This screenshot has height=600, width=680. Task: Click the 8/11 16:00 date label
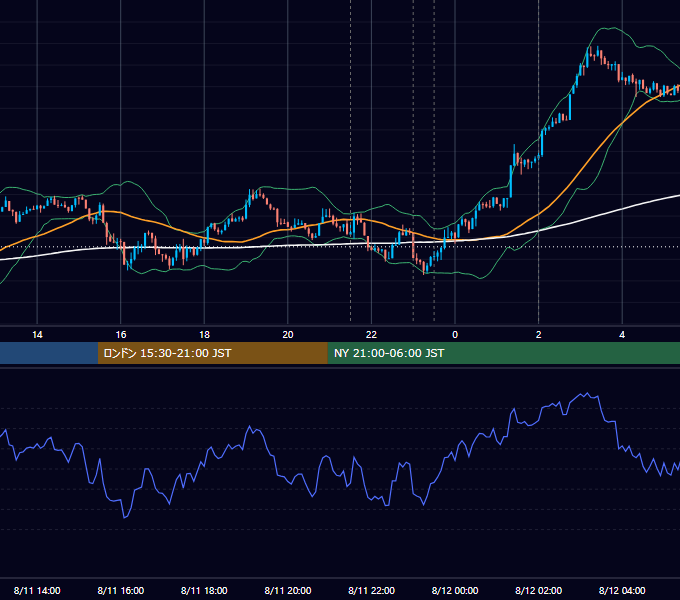coord(121,590)
